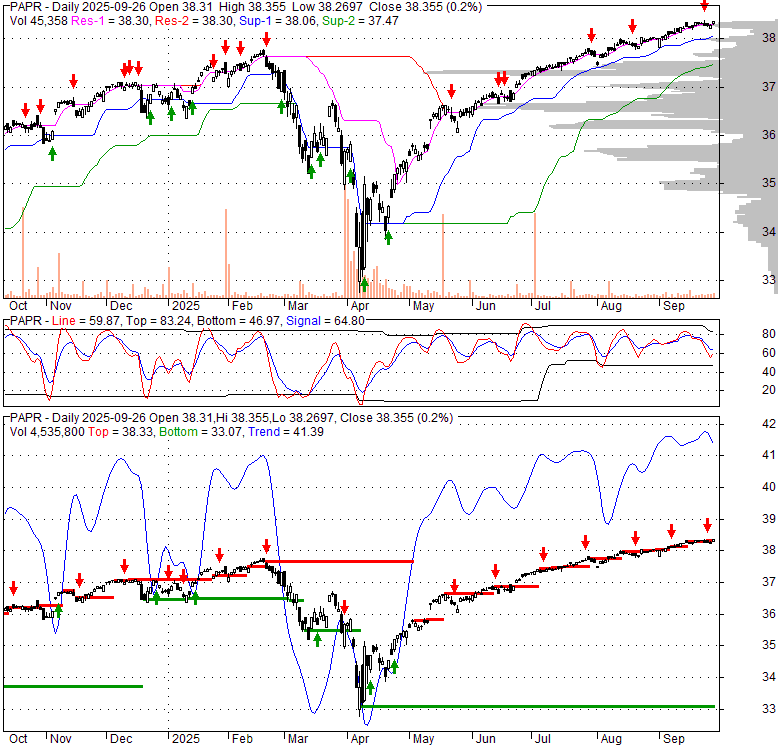
Task: Click the Signal = 64.80 indicator label
Action: click(325, 321)
